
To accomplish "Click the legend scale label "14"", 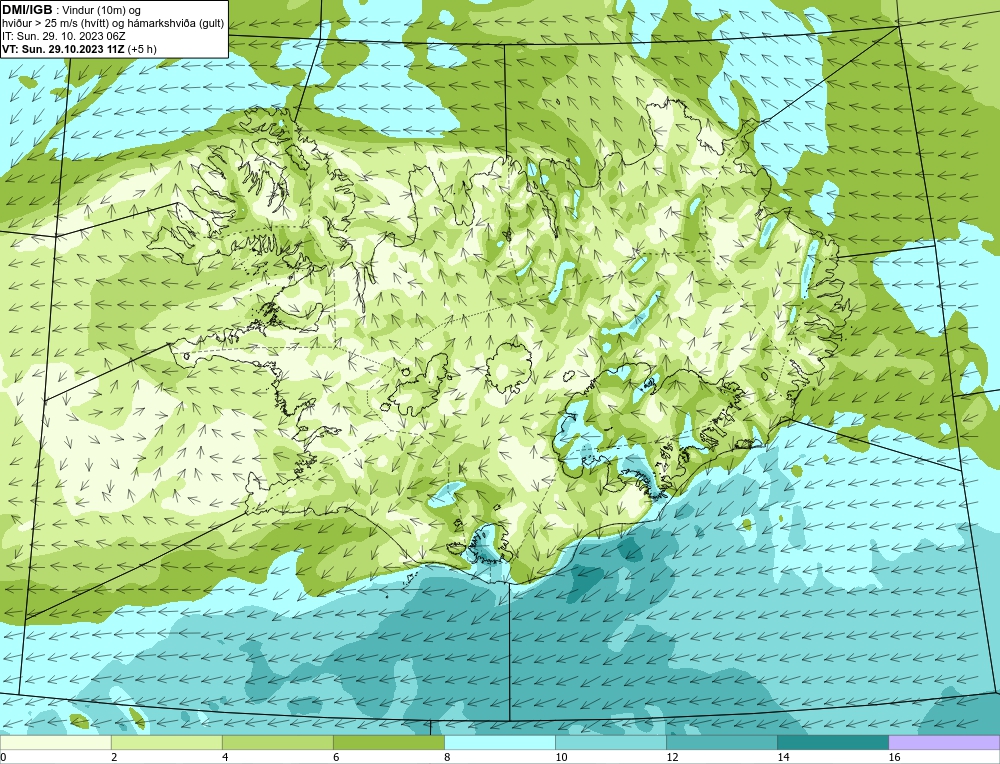I will click(783, 757).
